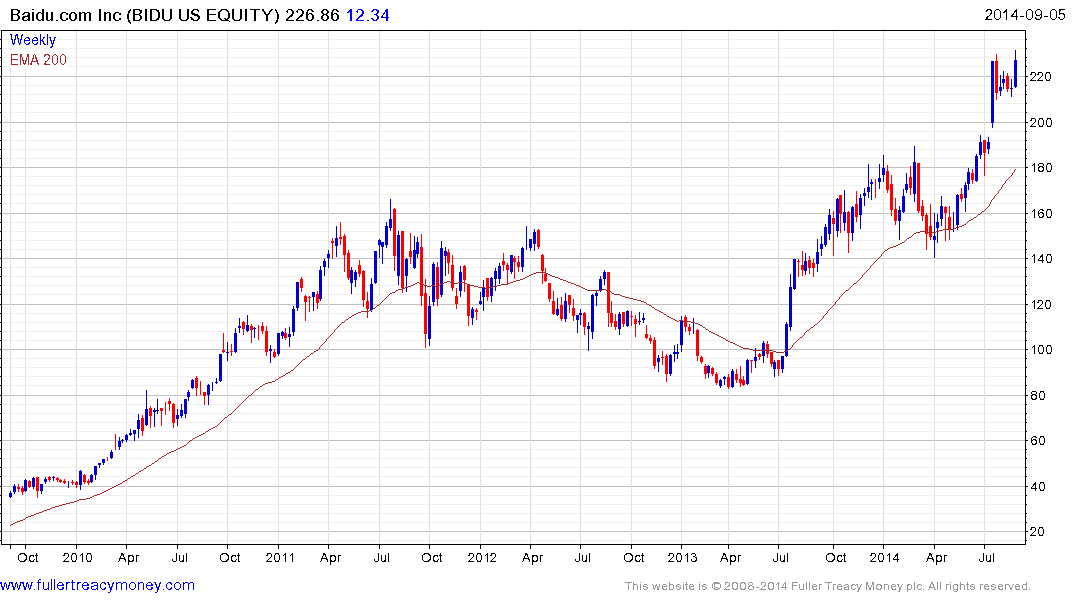Click the 2011 year label on time axis
Viewport: 1075px width, 600px height.
[x=280, y=557]
